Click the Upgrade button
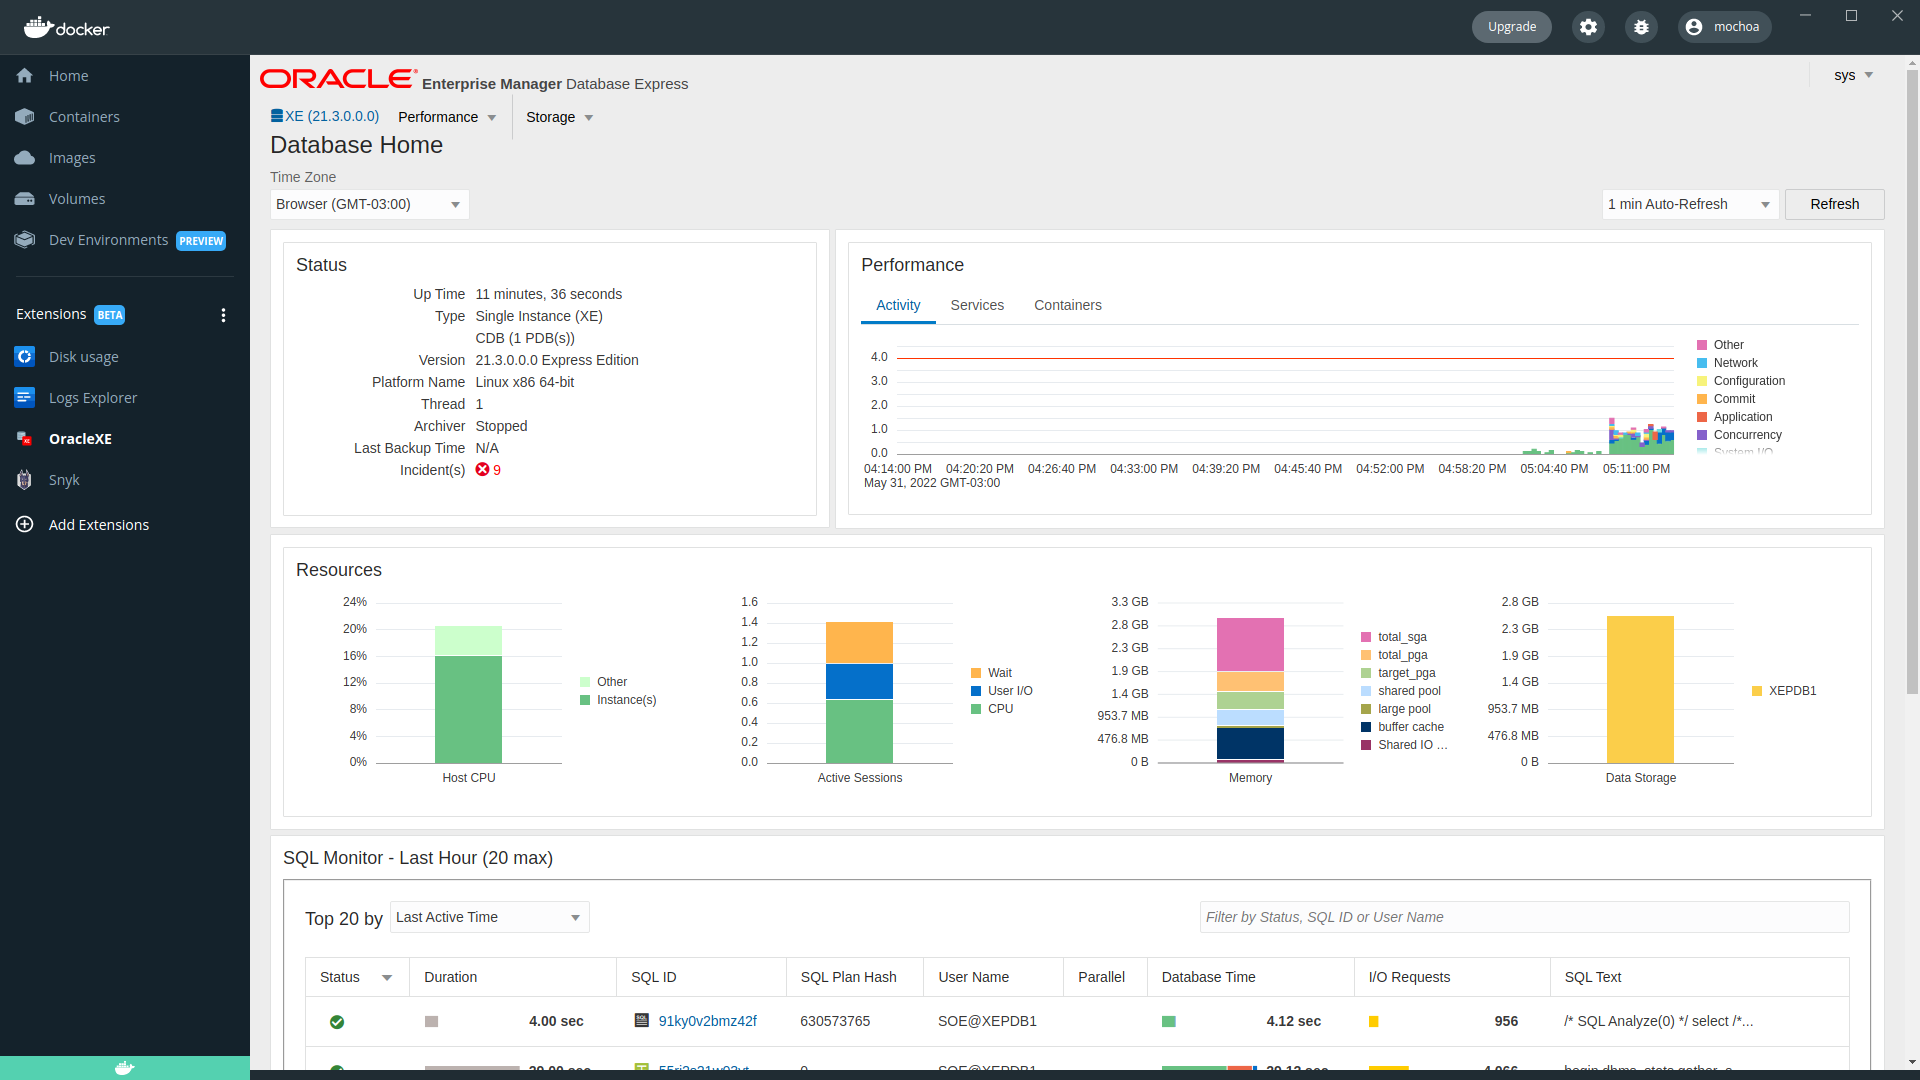The image size is (1920, 1080). click(x=1511, y=27)
